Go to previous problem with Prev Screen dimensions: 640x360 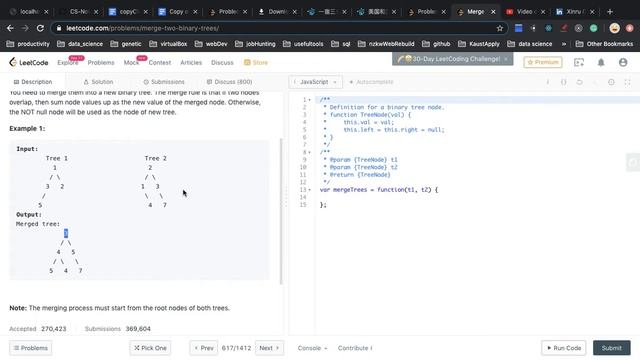[x=204, y=348]
